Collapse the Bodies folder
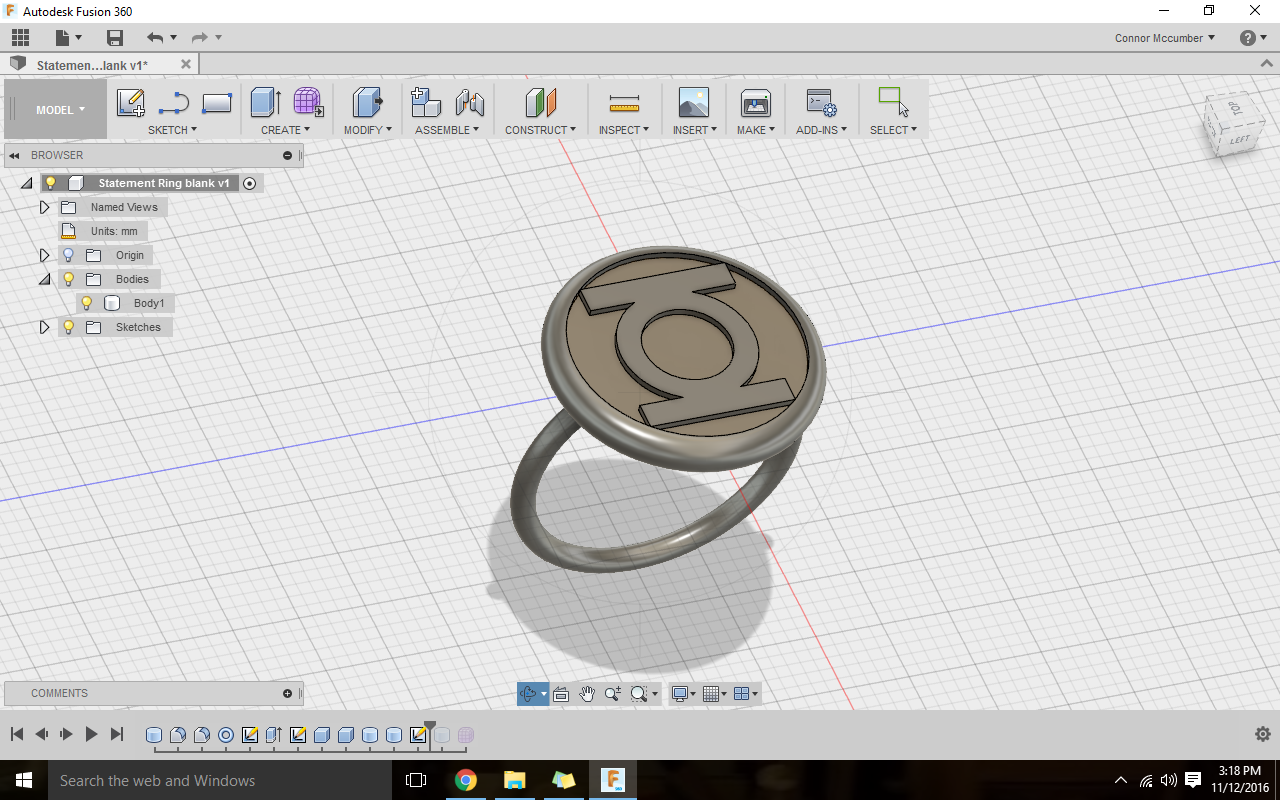 44,279
